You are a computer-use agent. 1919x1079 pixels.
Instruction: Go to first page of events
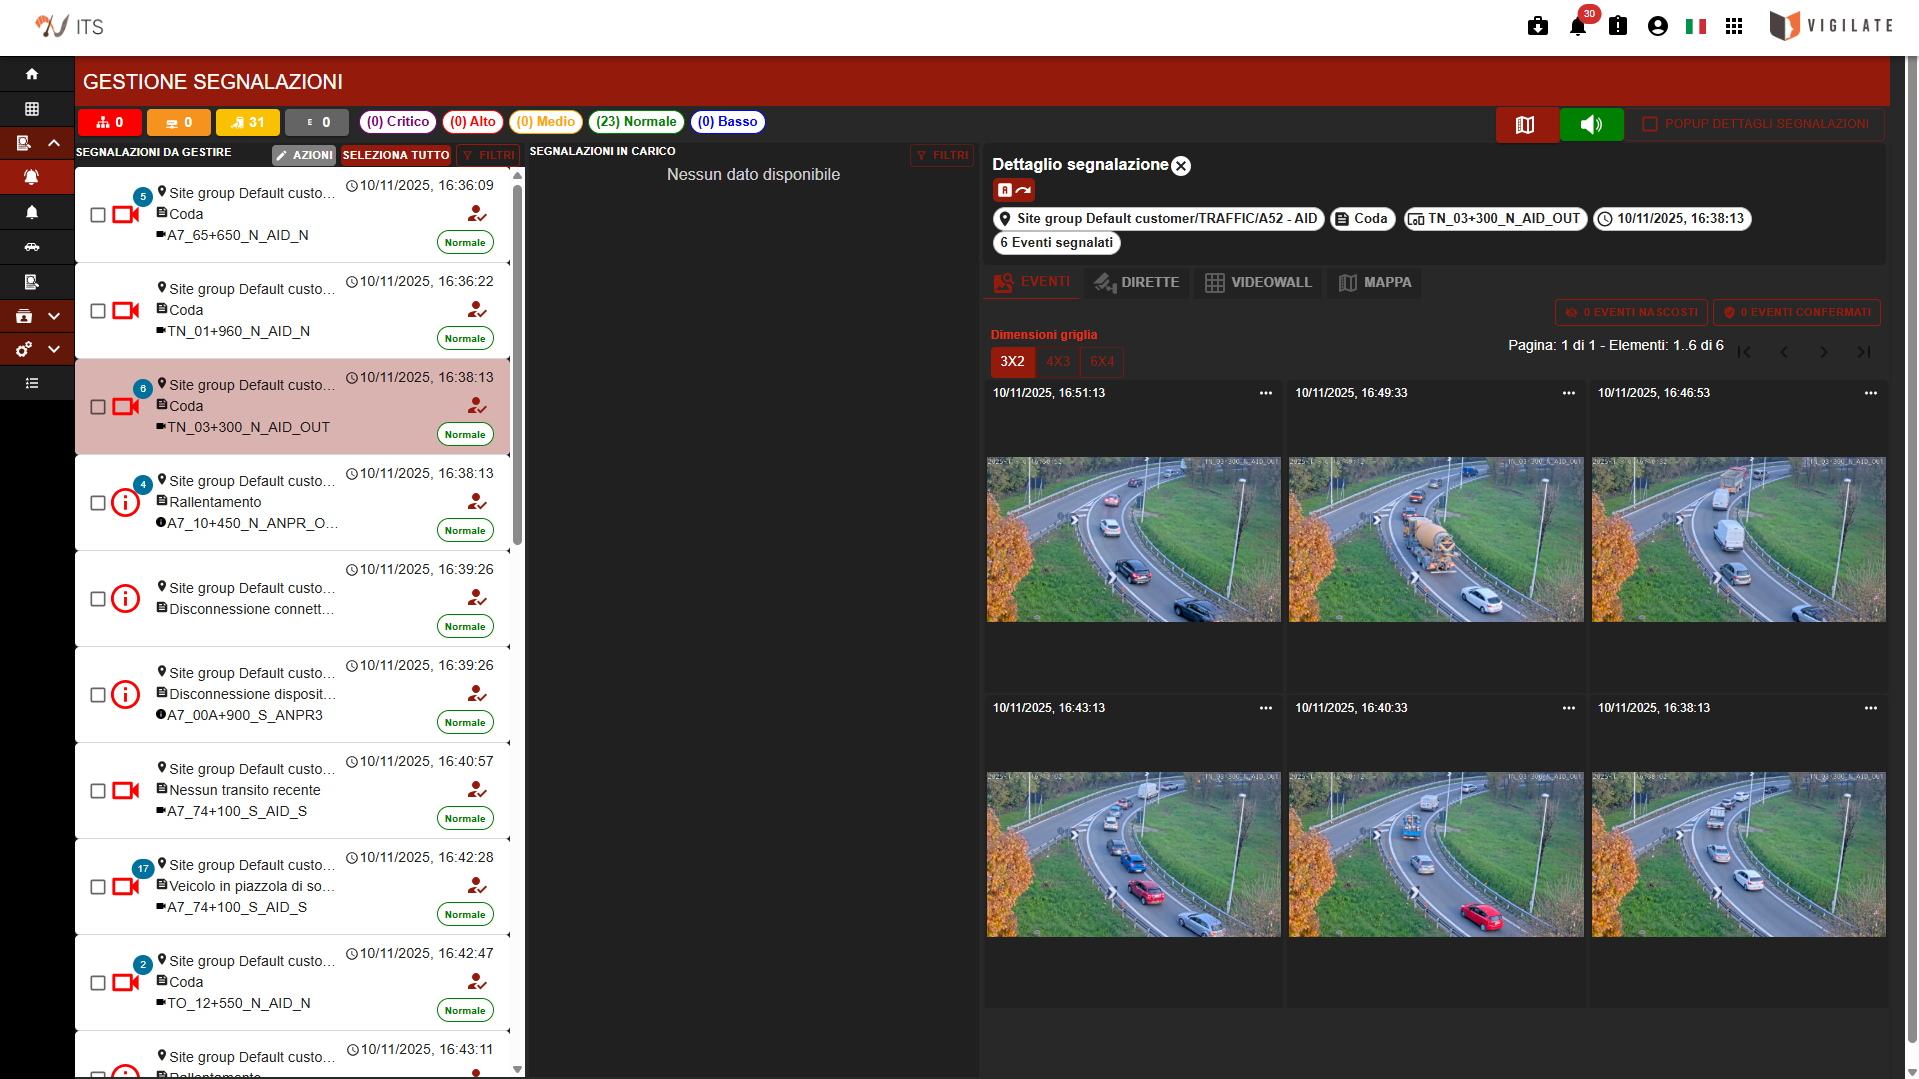(x=1744, y=352)
